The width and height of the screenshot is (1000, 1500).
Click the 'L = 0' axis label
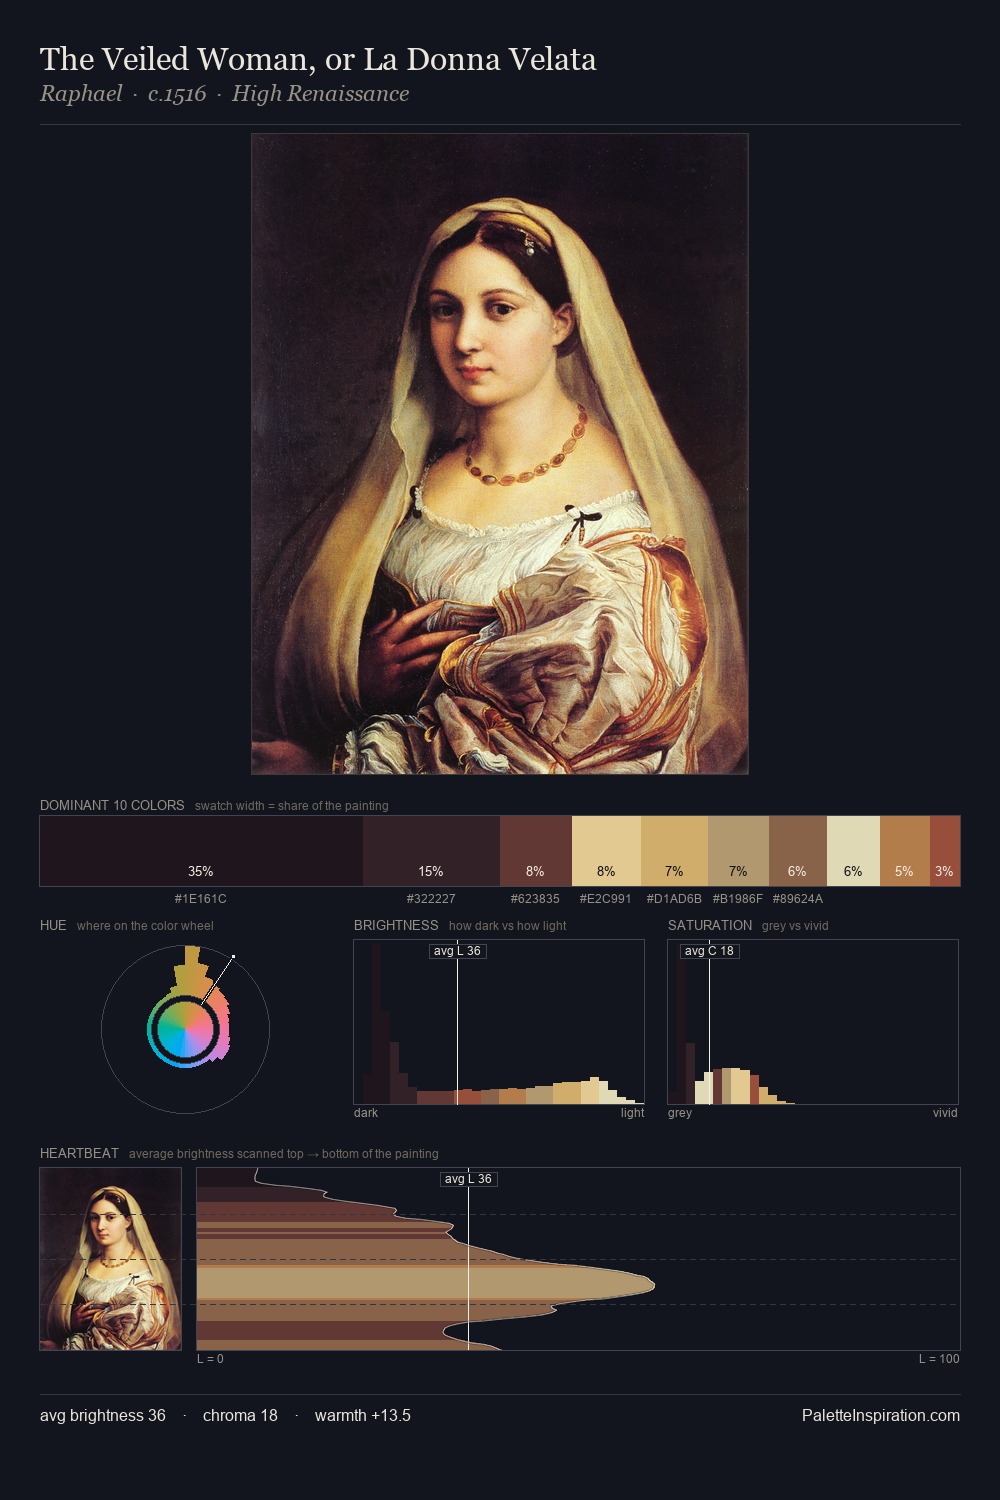[x=210, y=1359]
